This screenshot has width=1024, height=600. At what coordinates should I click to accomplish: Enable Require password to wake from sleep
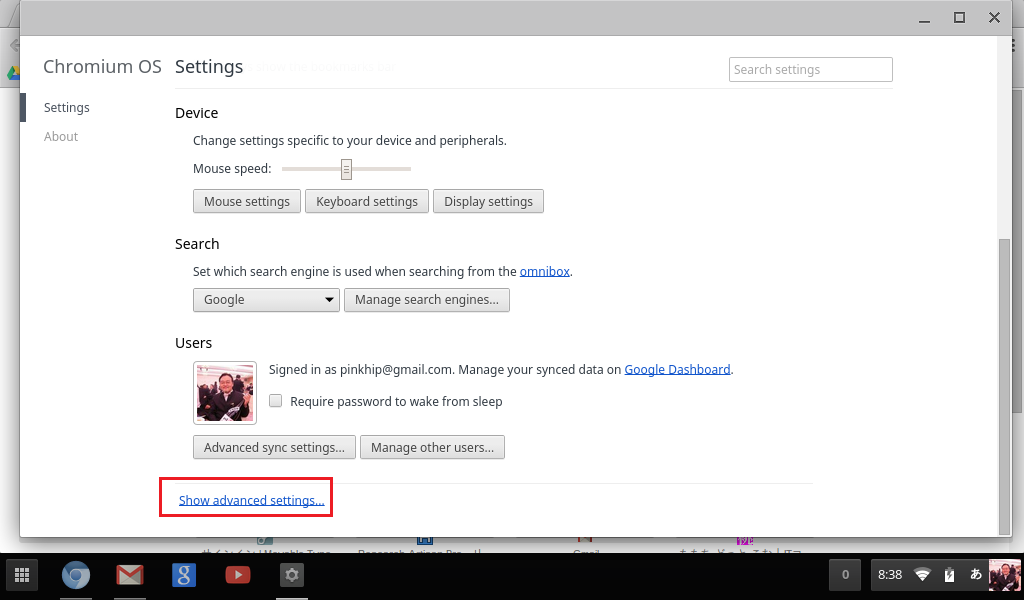coord(276,401)
